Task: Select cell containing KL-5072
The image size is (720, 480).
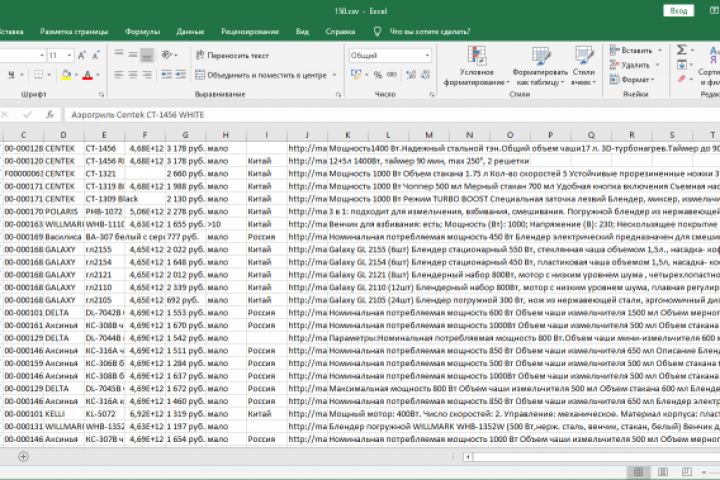Action: 104,413
